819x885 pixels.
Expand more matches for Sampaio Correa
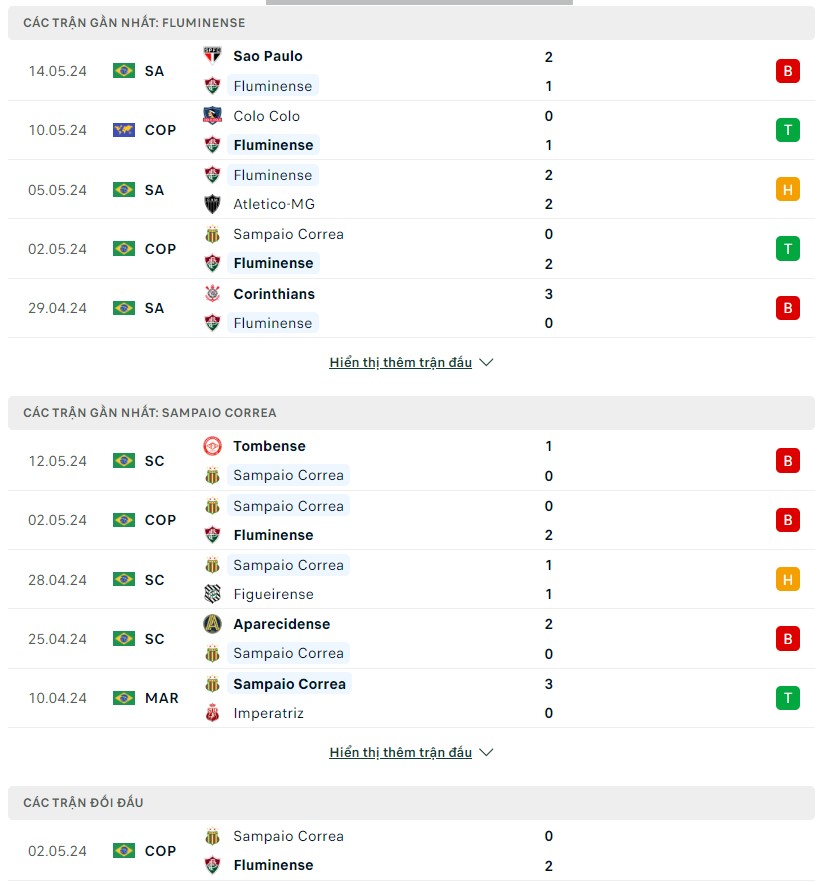tap(400, 752)
